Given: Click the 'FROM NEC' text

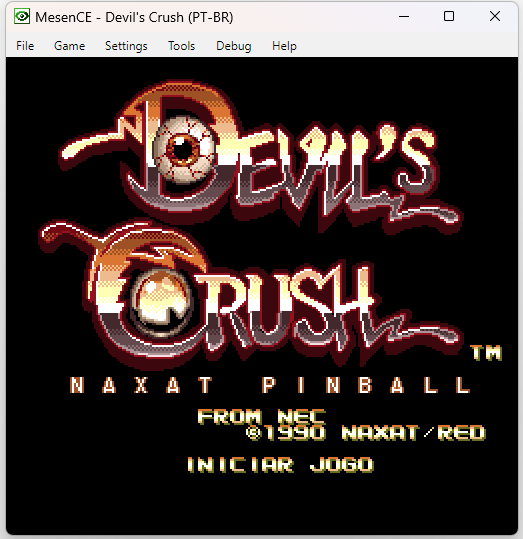Looking at the screenshot, I should click(262, 417).
